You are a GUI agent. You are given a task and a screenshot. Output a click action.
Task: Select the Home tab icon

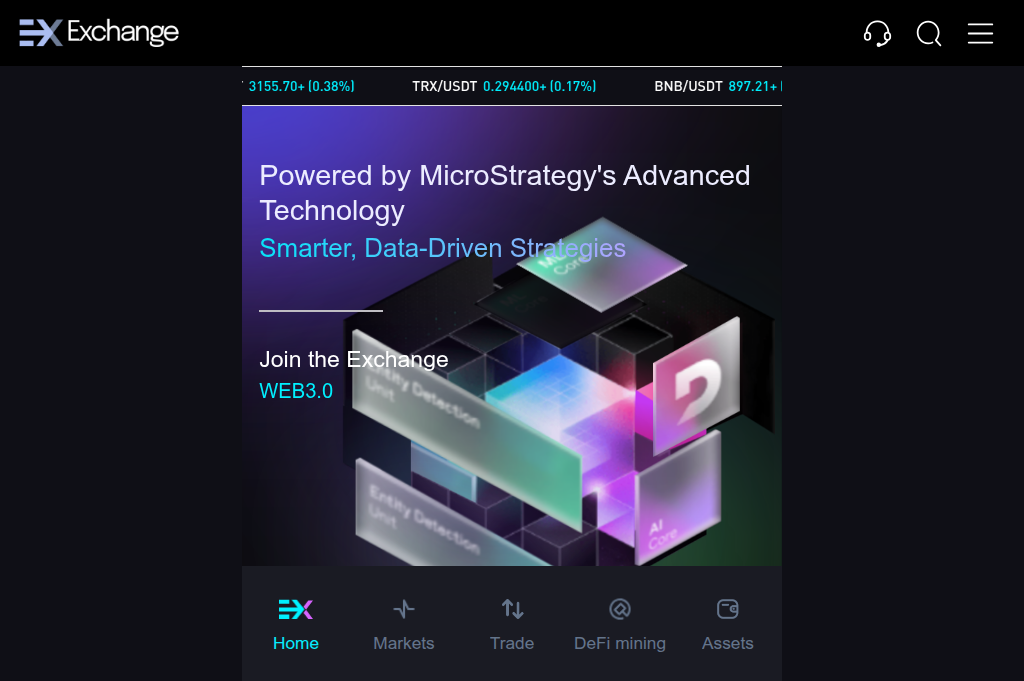pyautogui.click(x=296, y=609)
